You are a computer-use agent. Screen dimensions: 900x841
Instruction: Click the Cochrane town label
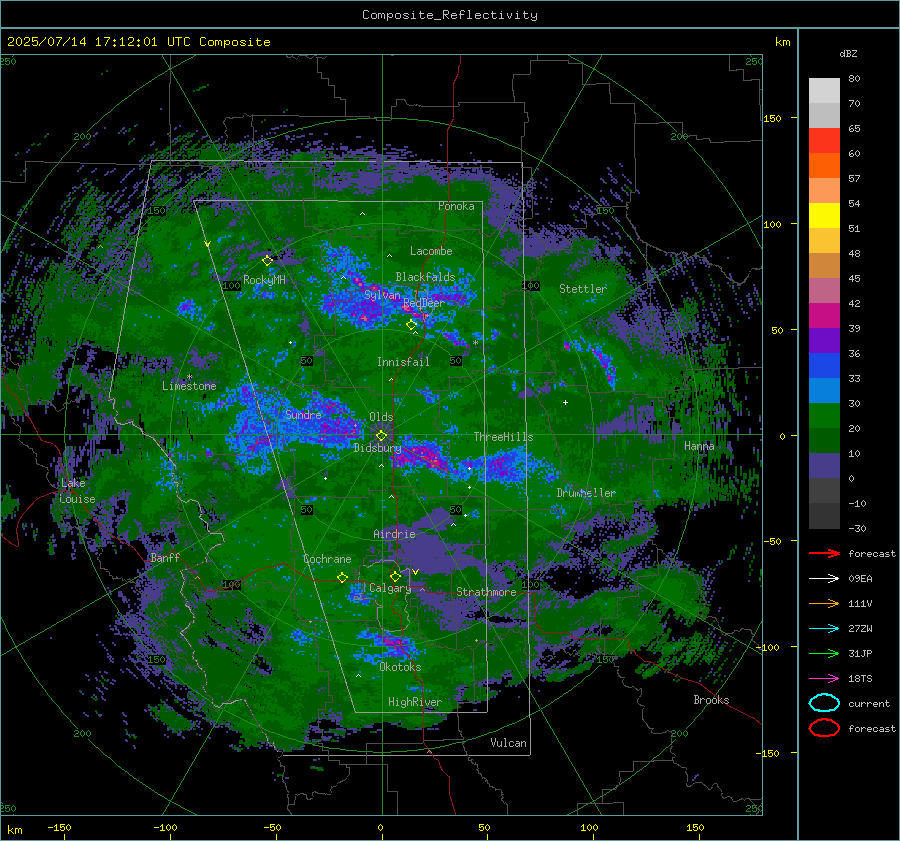point(327,559)
